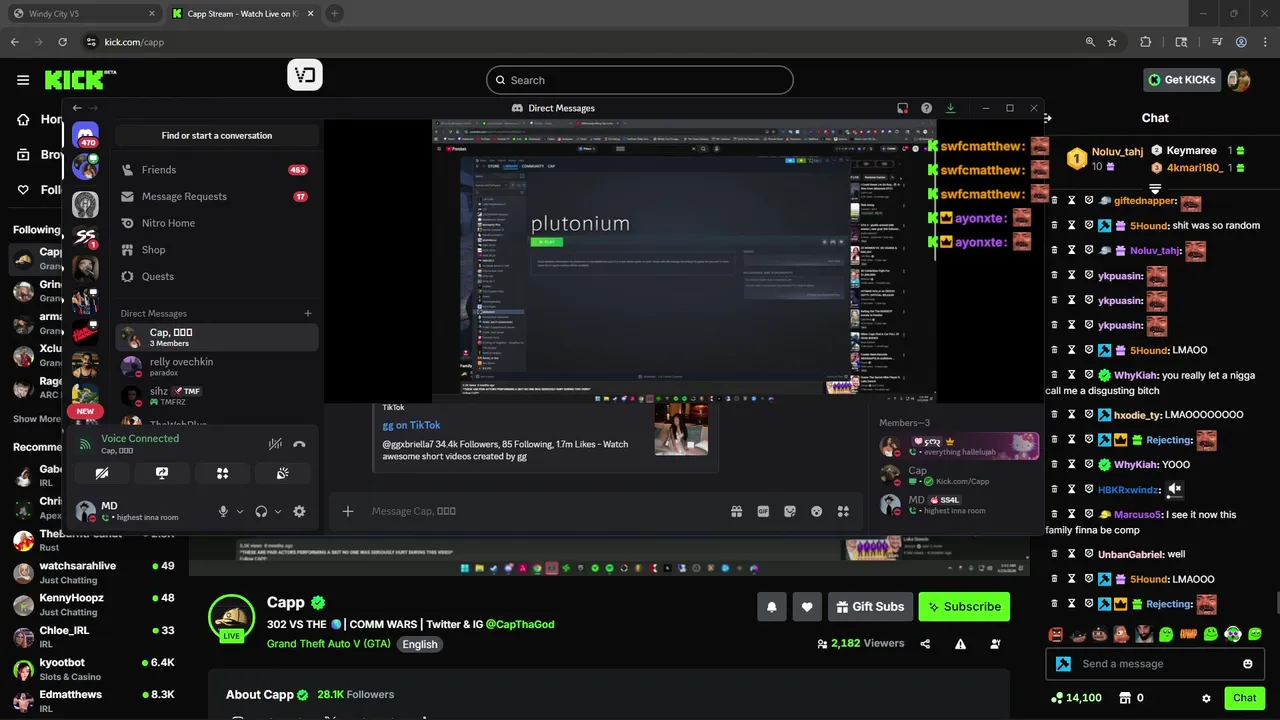Image resolution: width=1280 pixels, height=720 pixels.
Task: Open sihz direct message
Action: 217,396
